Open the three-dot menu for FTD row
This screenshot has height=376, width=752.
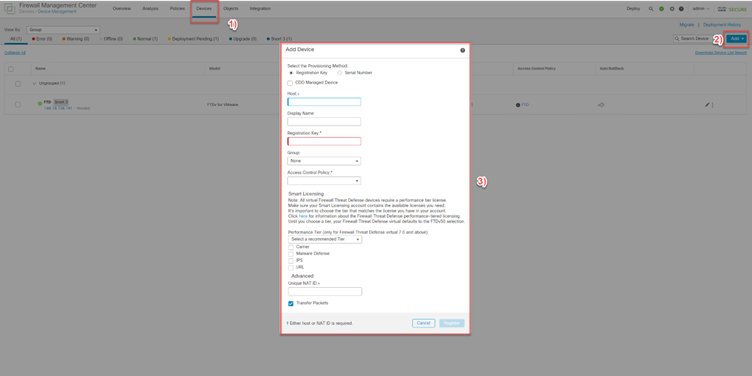click(x=713, y=105)
